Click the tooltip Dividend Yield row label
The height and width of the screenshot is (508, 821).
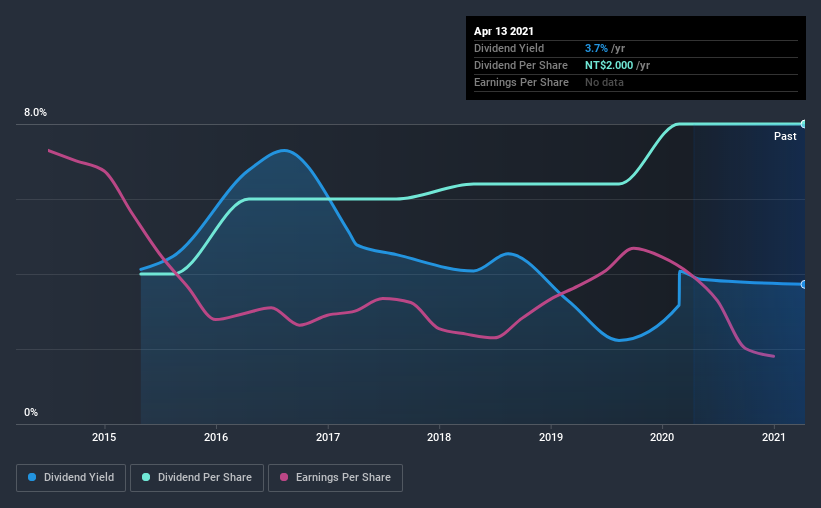509,48
